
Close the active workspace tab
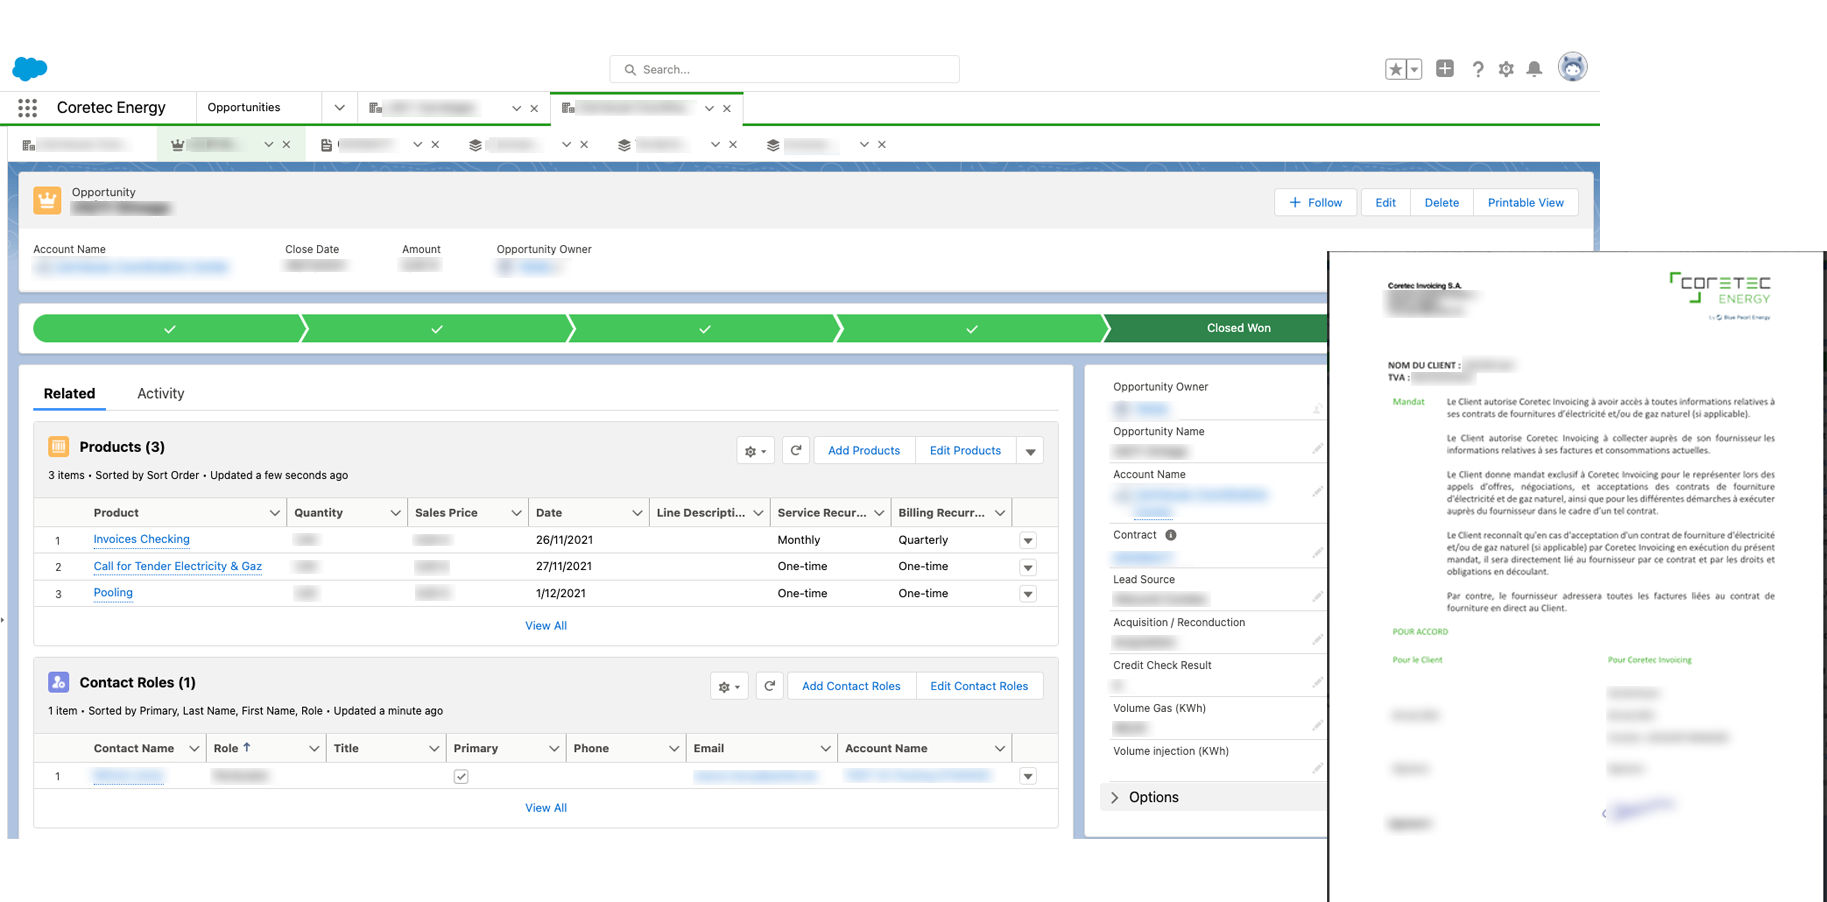[x=727, y=108]
